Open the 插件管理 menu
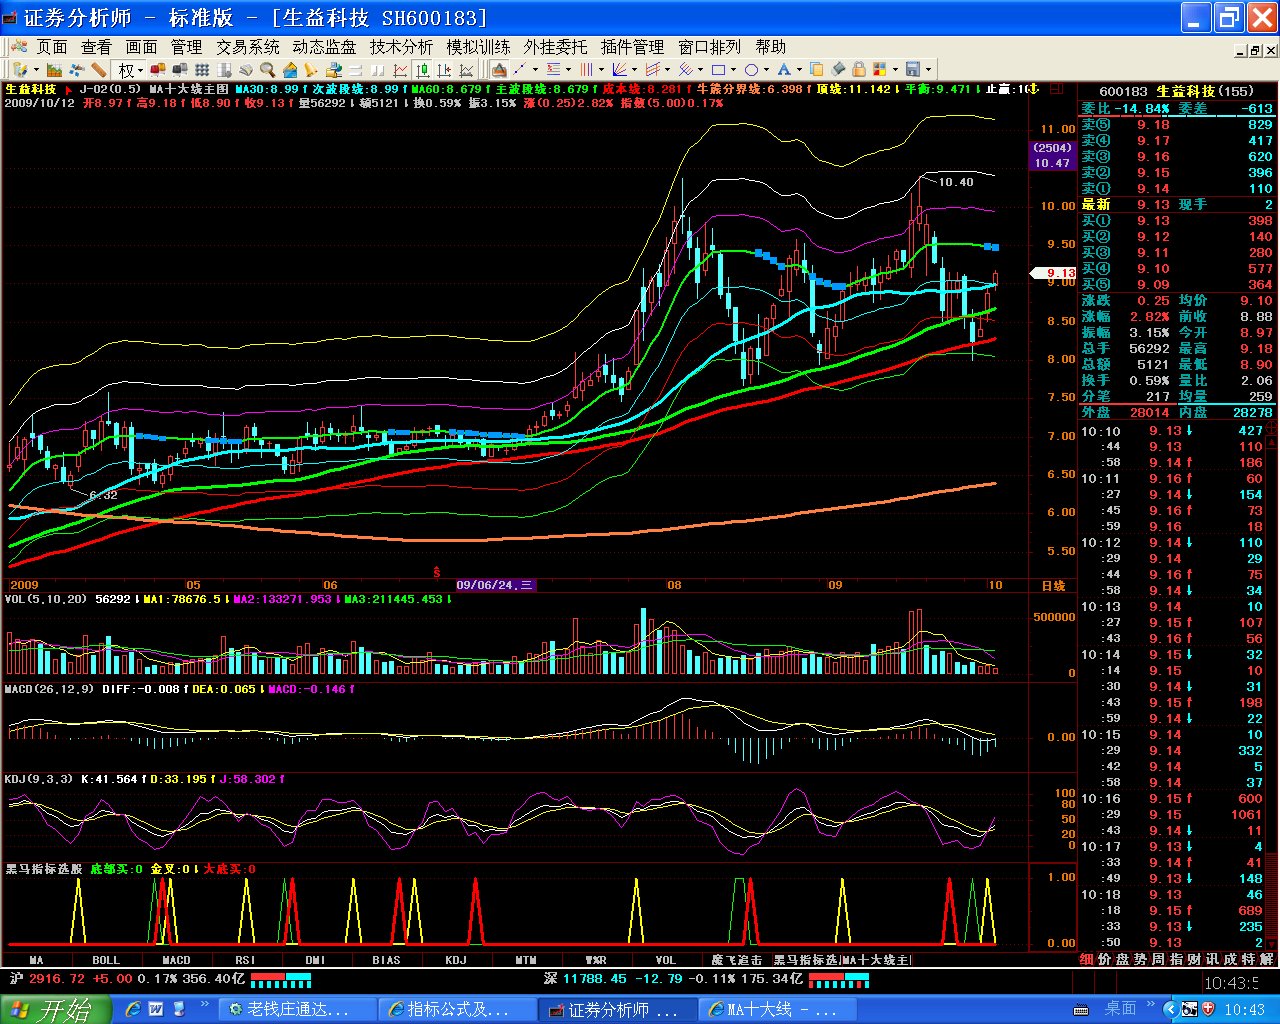The image size is (1280, 1024). tap(633, 47)
